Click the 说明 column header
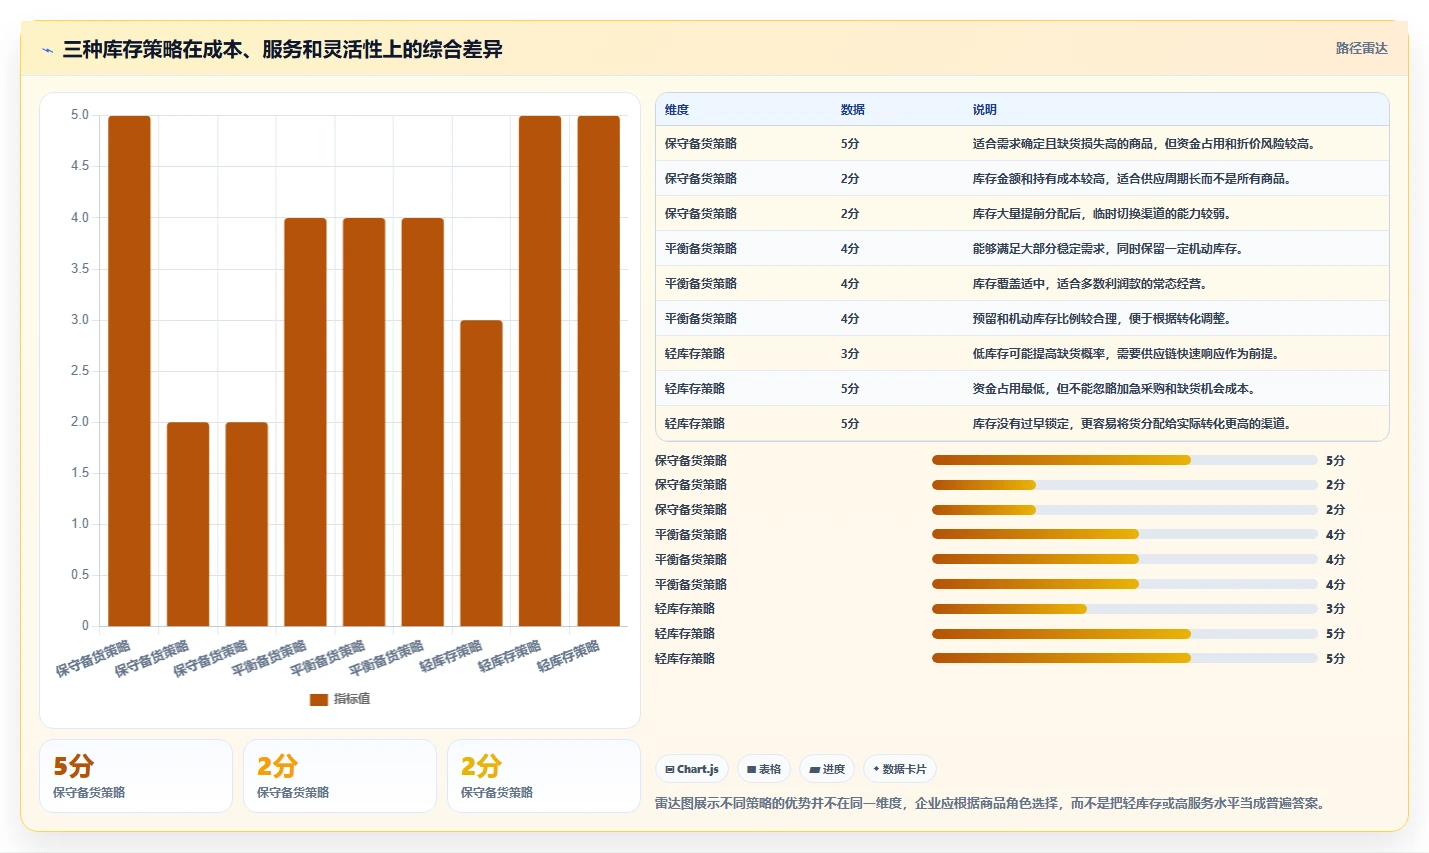This screenshot has height=853, width=1429. point(985,110)
